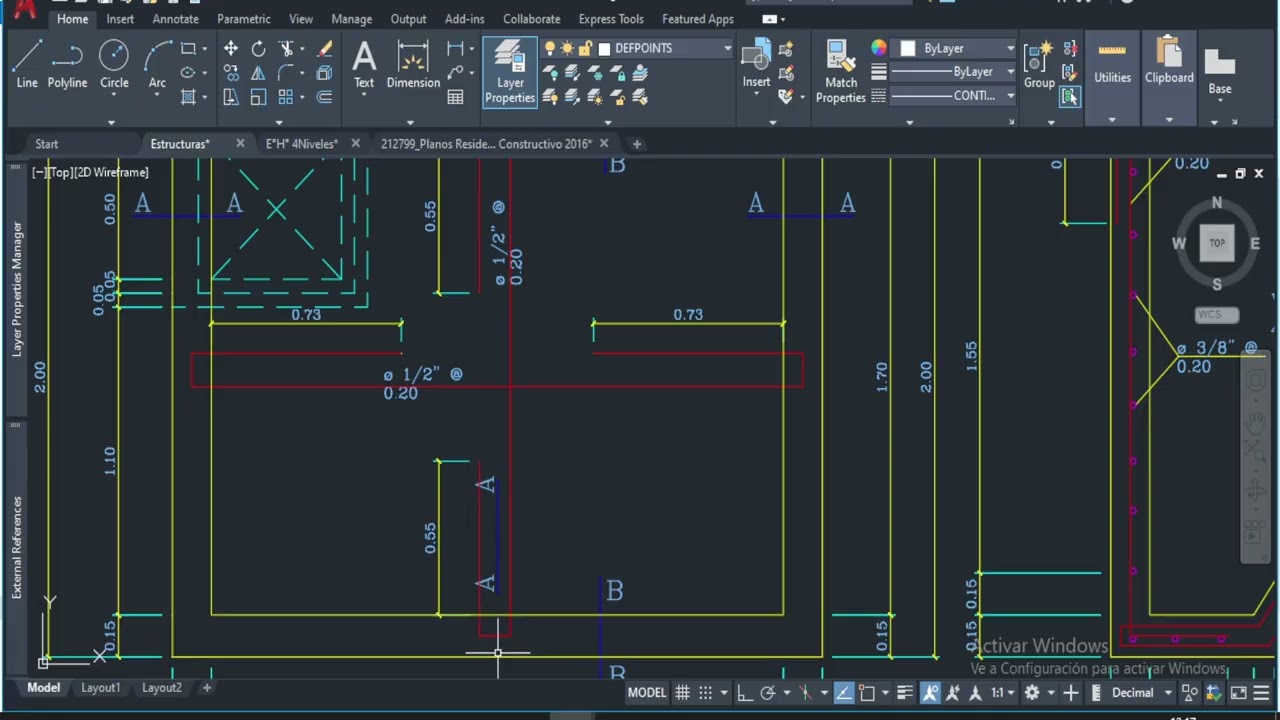Toggle snap mode in status bar

click(706, 693)
